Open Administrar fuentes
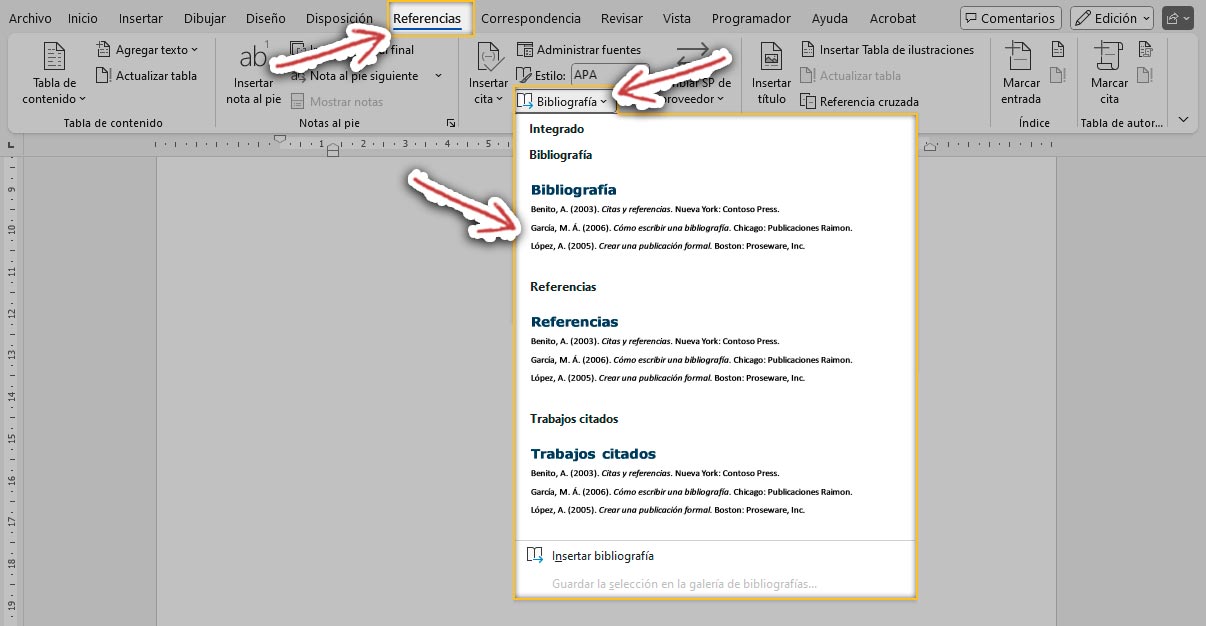The width and height of the screenshot is (1206, 626). [579, 50]
